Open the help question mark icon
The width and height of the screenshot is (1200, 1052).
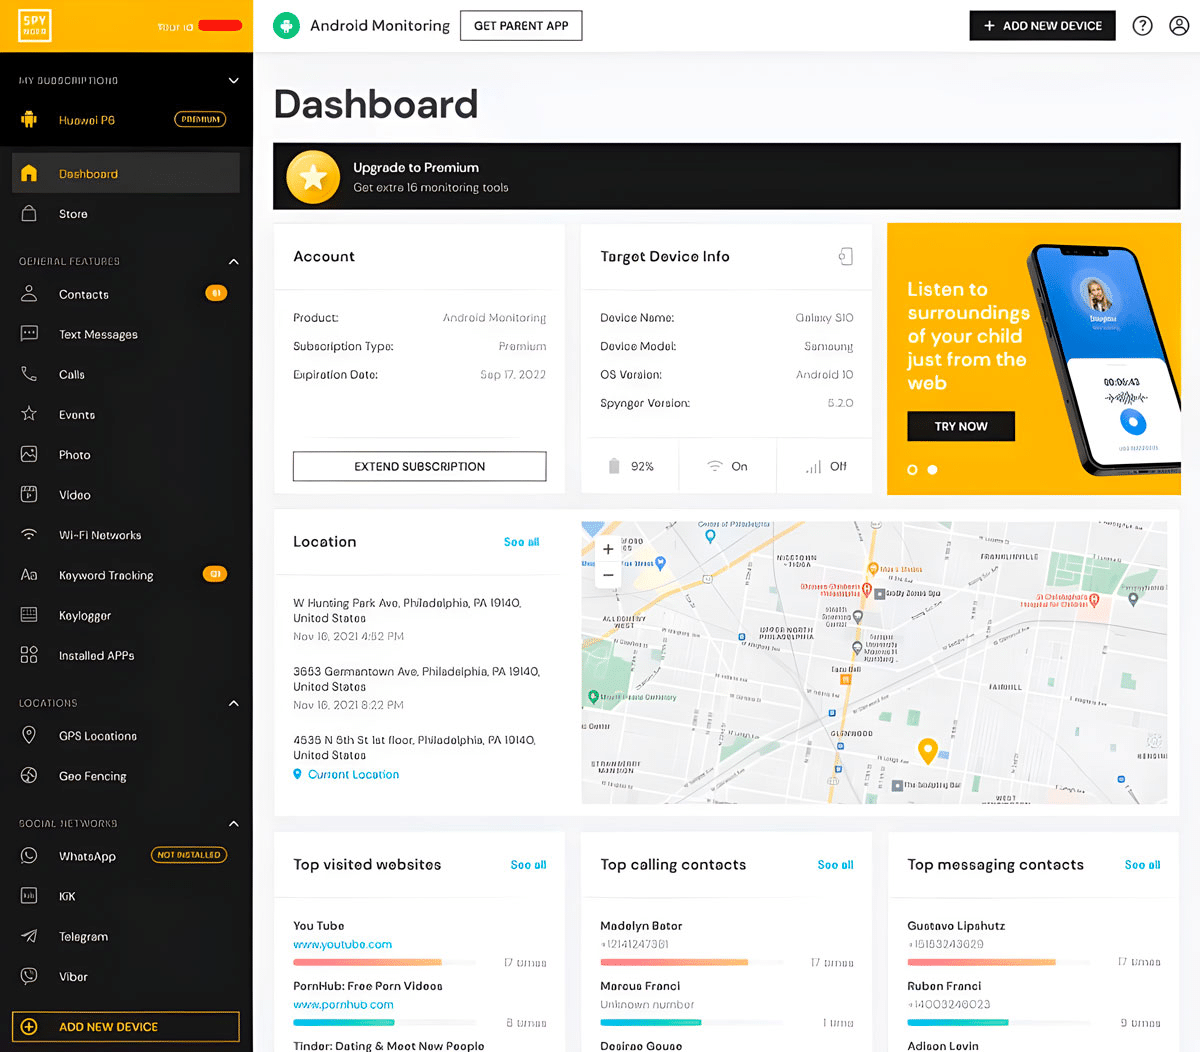tap(1142, 26)
